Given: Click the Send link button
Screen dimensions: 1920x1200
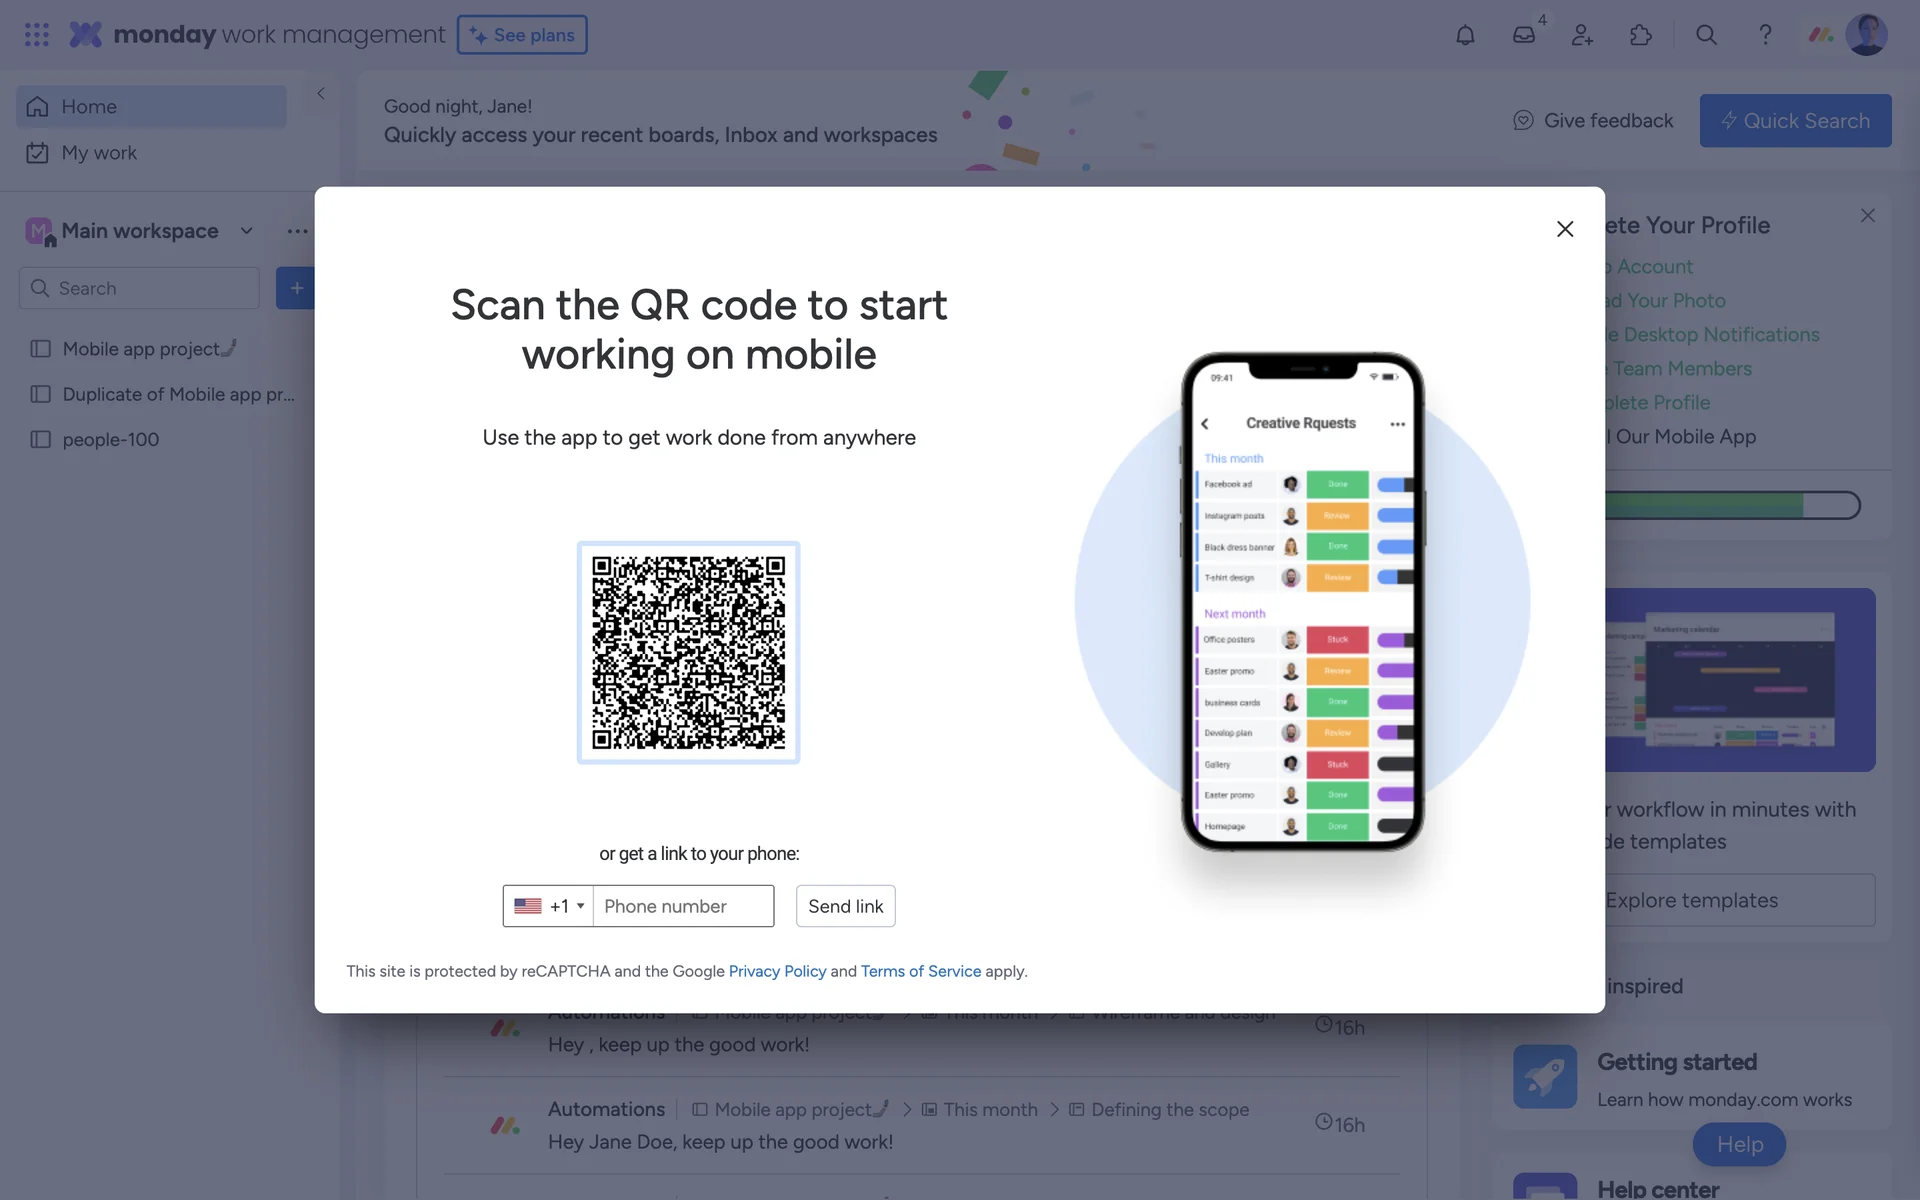Looking at the screenshot, I should tap(845, 906).
